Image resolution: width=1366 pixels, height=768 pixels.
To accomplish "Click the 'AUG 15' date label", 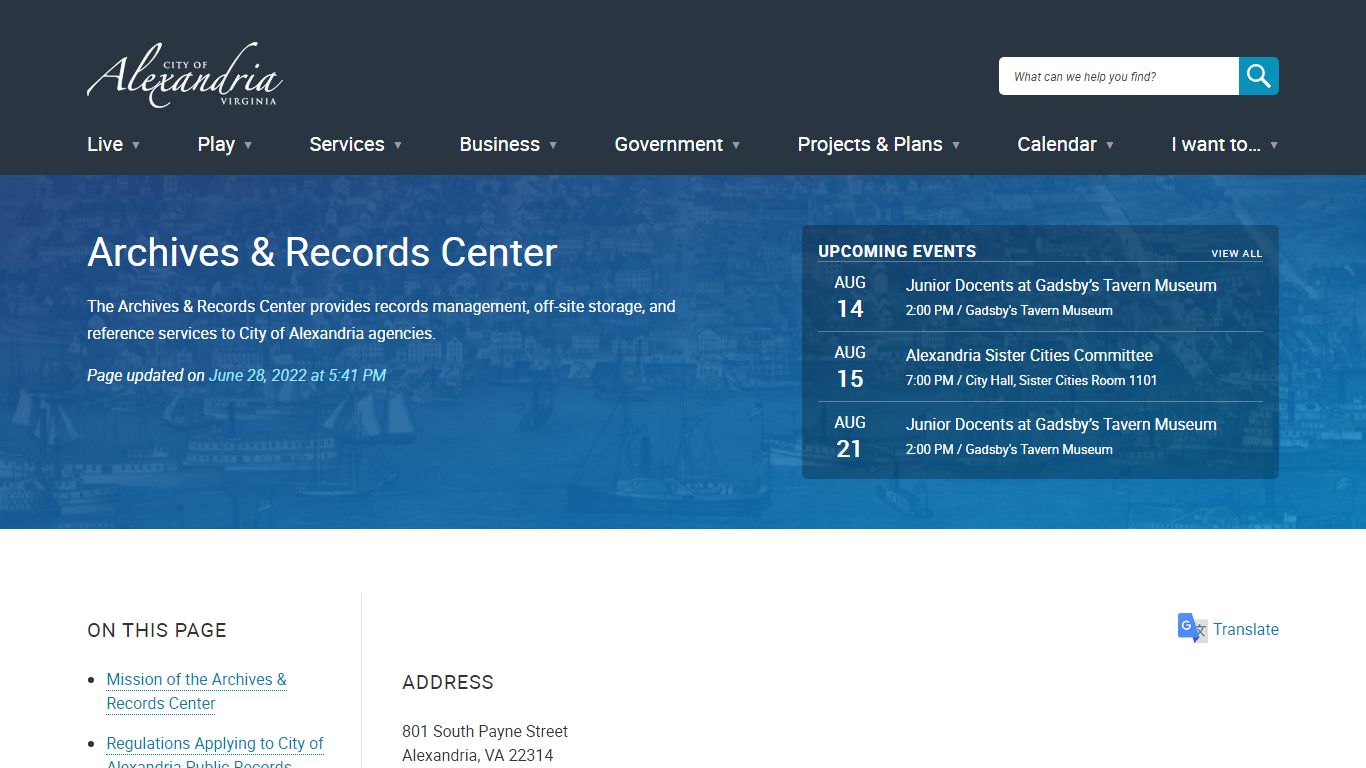I will (850, 367).
